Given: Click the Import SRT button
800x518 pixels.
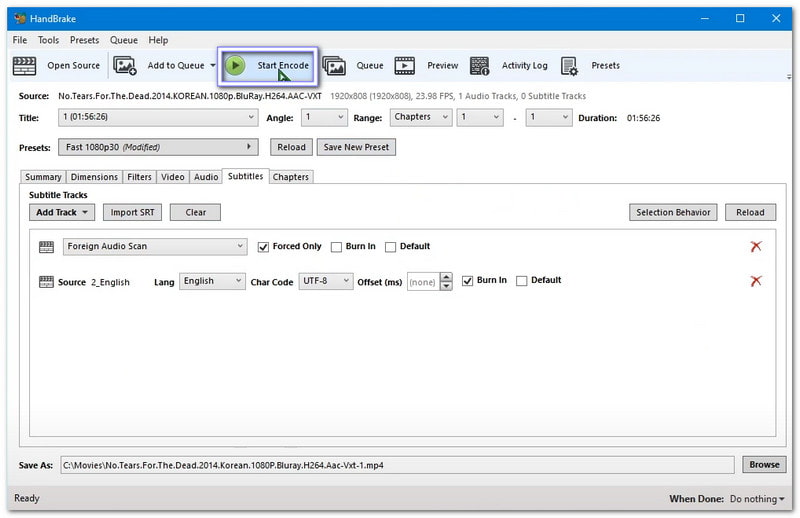Looking at the screenshot, I should click(x=132, y=212).
